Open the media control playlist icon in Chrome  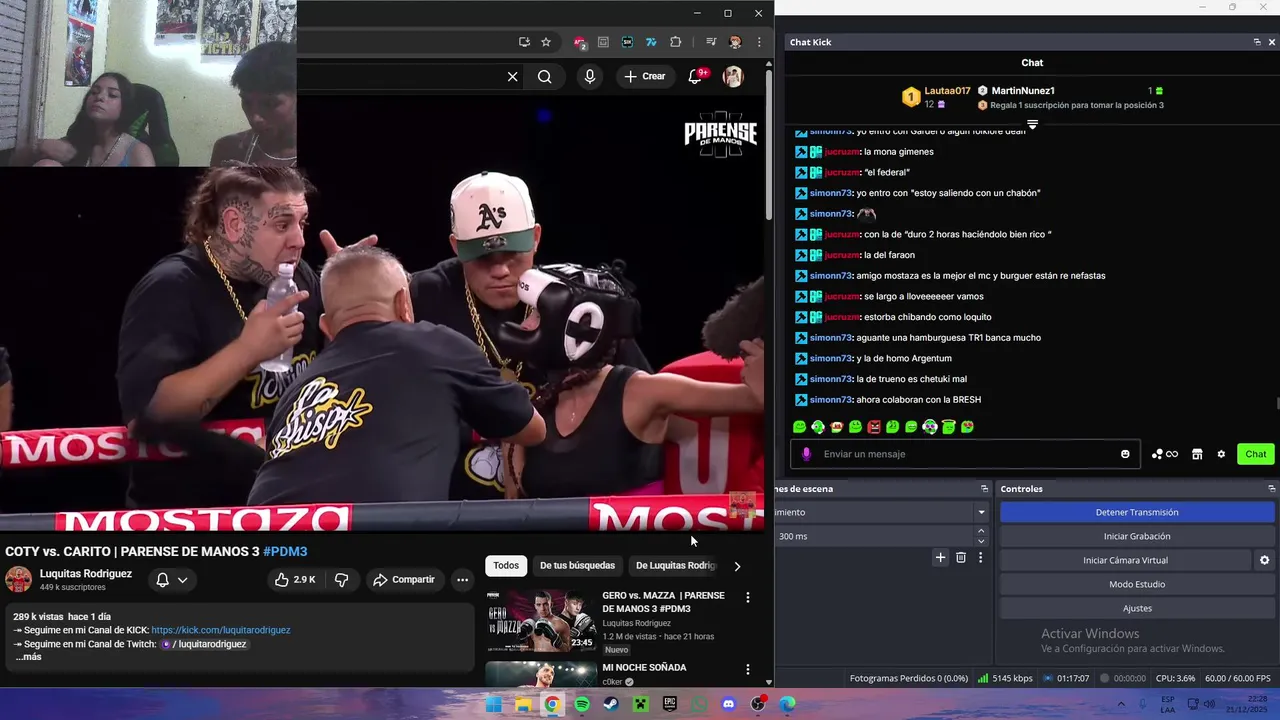point(711,42)
